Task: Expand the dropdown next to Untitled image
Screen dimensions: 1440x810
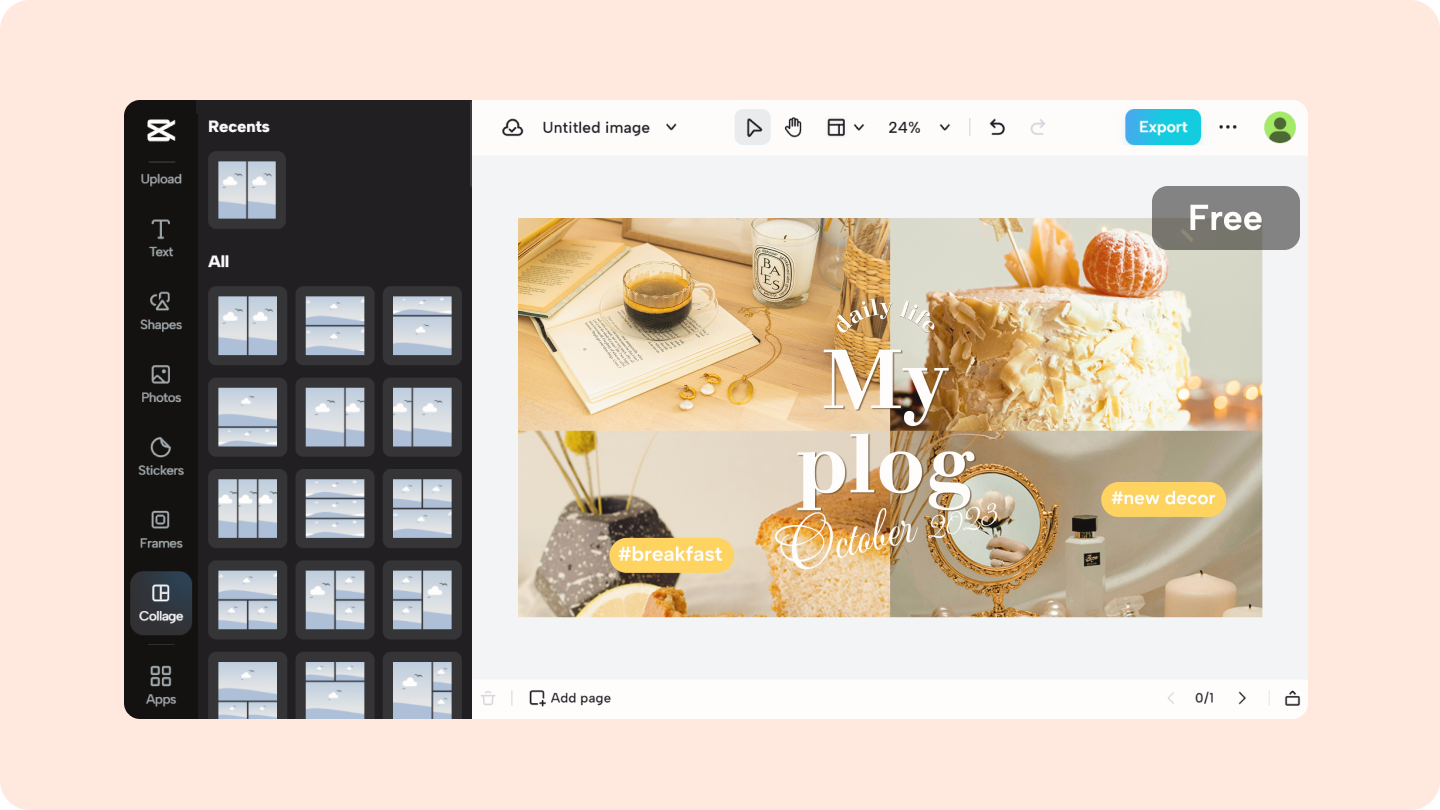Action: pos(672,127)
